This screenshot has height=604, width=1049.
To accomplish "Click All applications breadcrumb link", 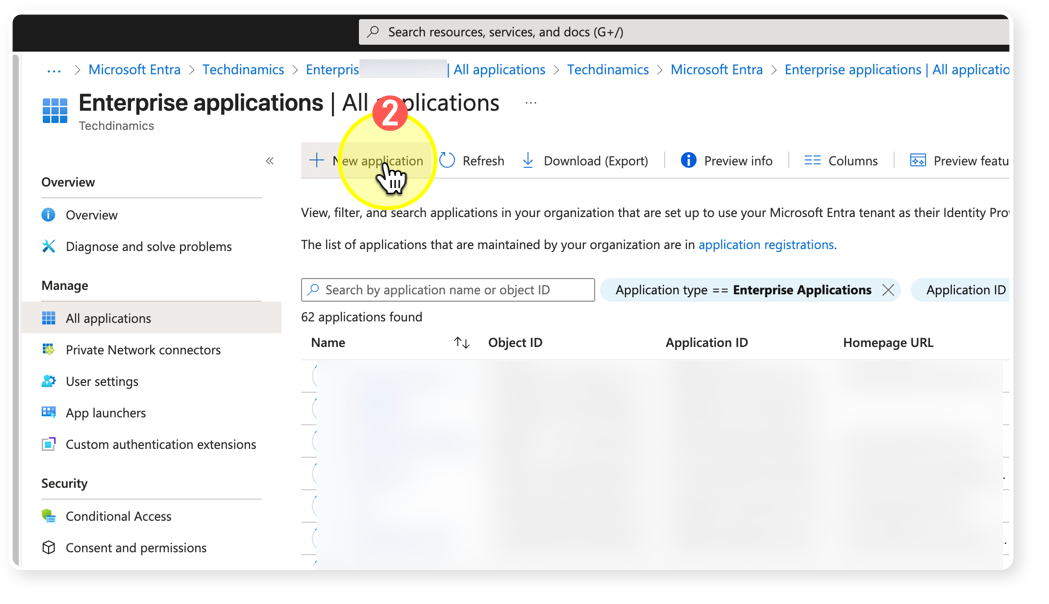I will (499, 70).
